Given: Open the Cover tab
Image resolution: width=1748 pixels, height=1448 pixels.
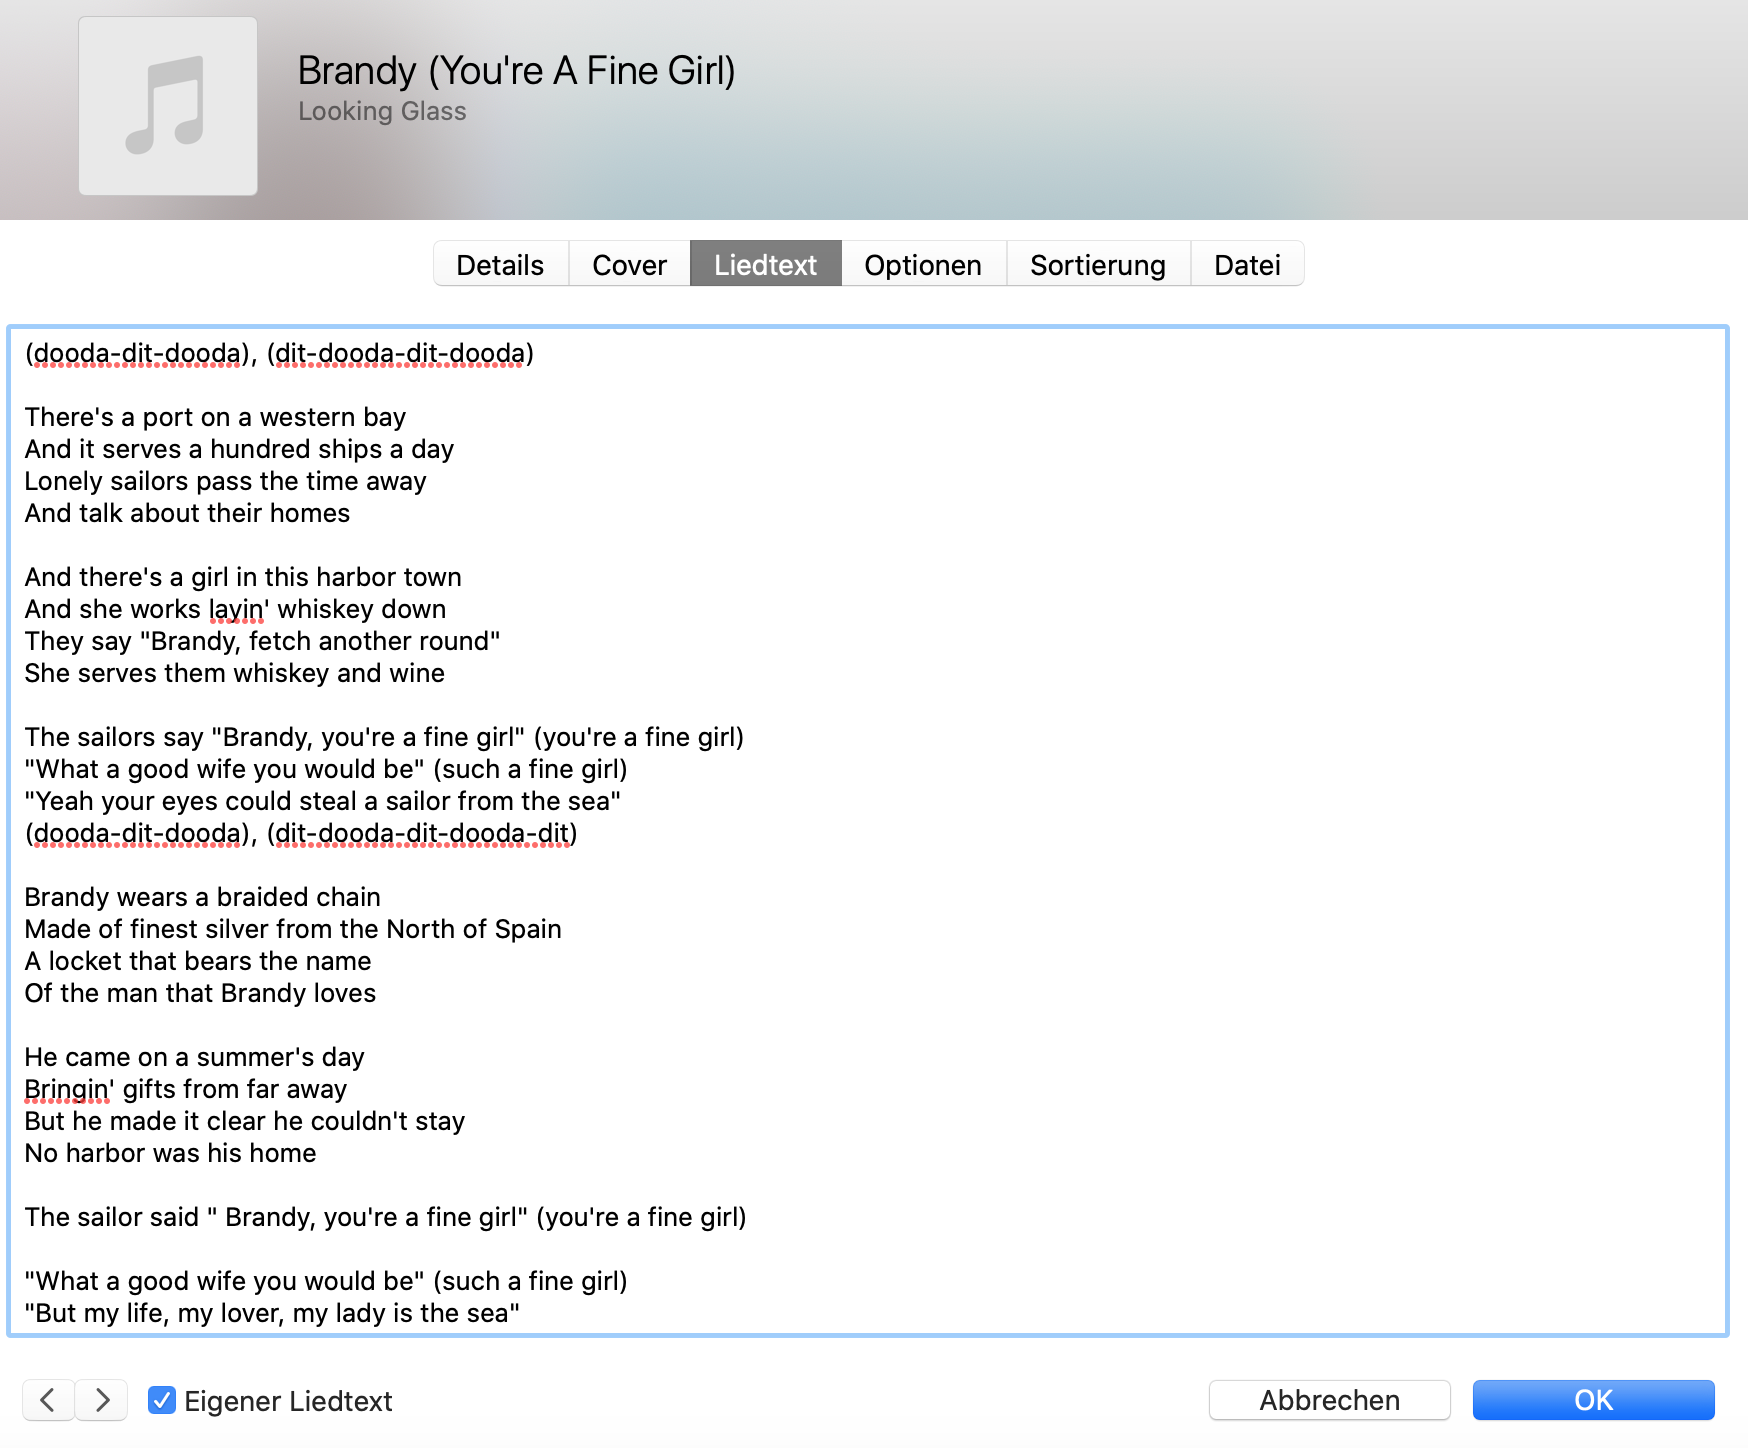Looking at the screenshot, I should [x=629, y=264].
